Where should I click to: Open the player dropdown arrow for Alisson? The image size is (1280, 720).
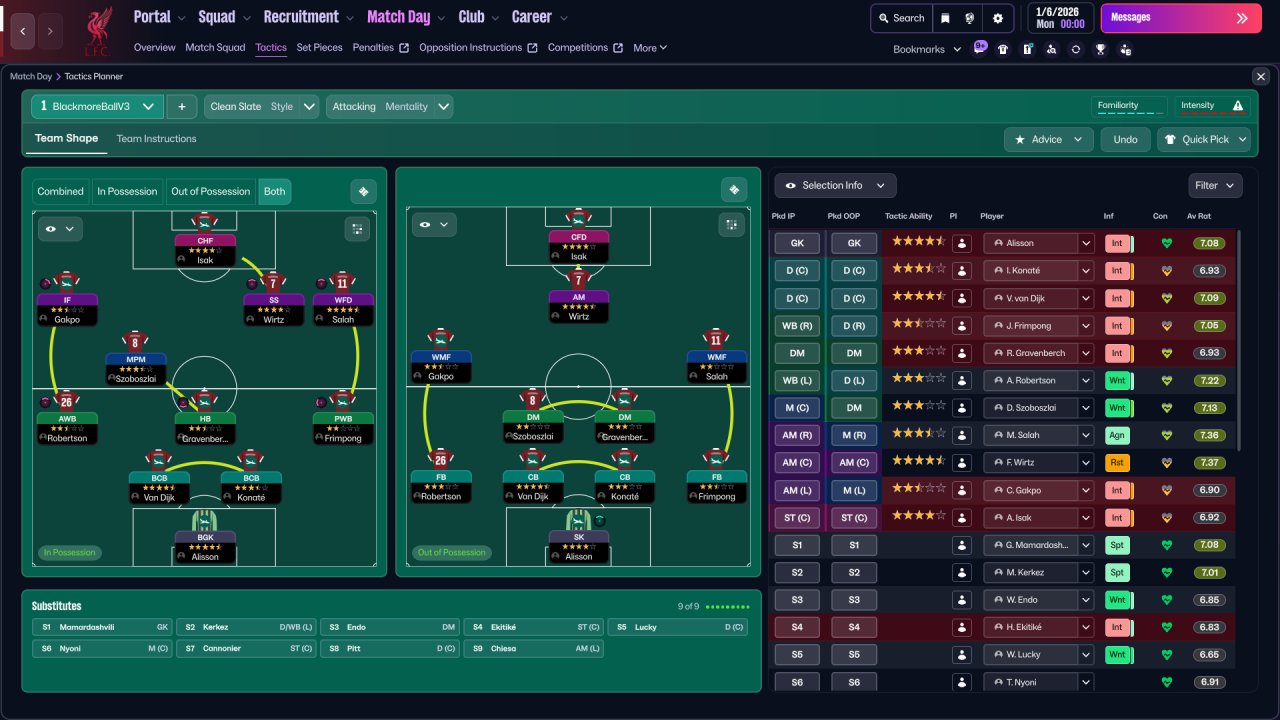point(1086,243)
